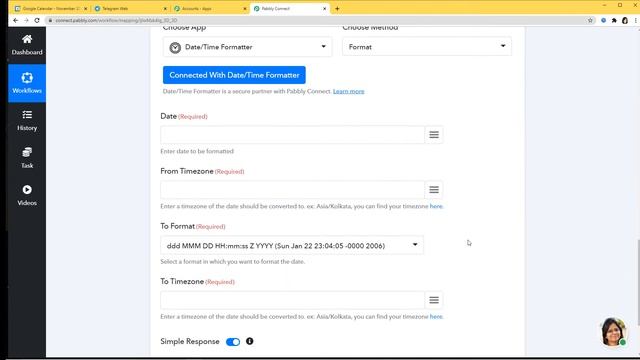The height and width of the screenshot is (360, 640).
Task: Open Videos section in sidebar
Action: (x=27, y=196)
